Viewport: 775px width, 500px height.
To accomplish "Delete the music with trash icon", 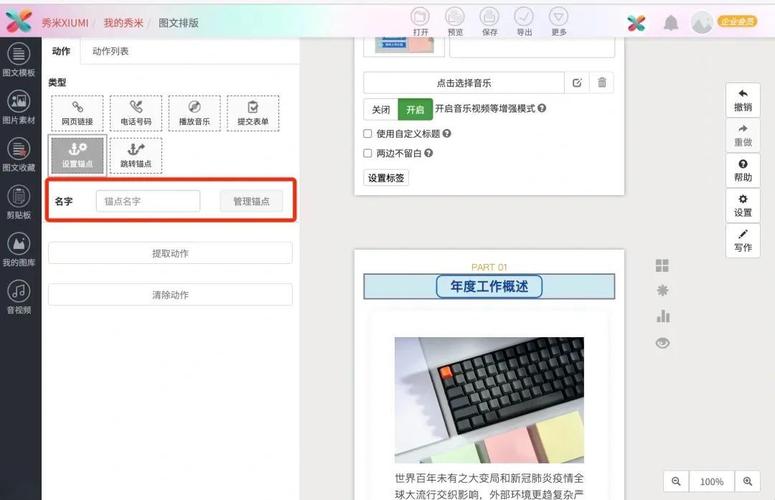I will pyautogui.click(x=602, y=83).
